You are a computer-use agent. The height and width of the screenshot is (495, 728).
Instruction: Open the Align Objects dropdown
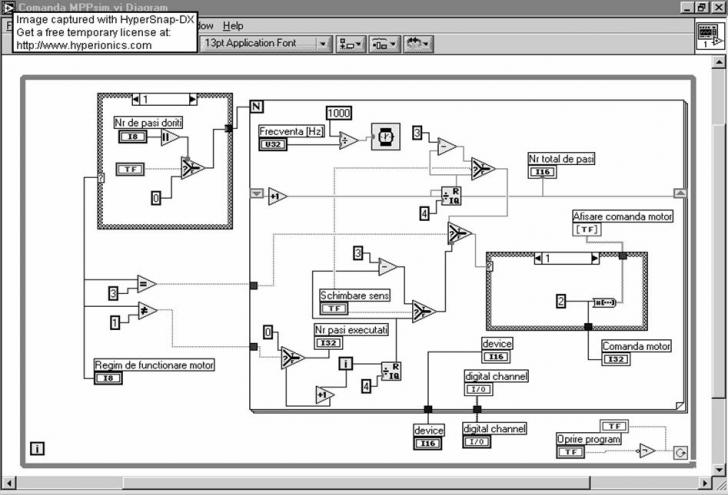[351, 44]
